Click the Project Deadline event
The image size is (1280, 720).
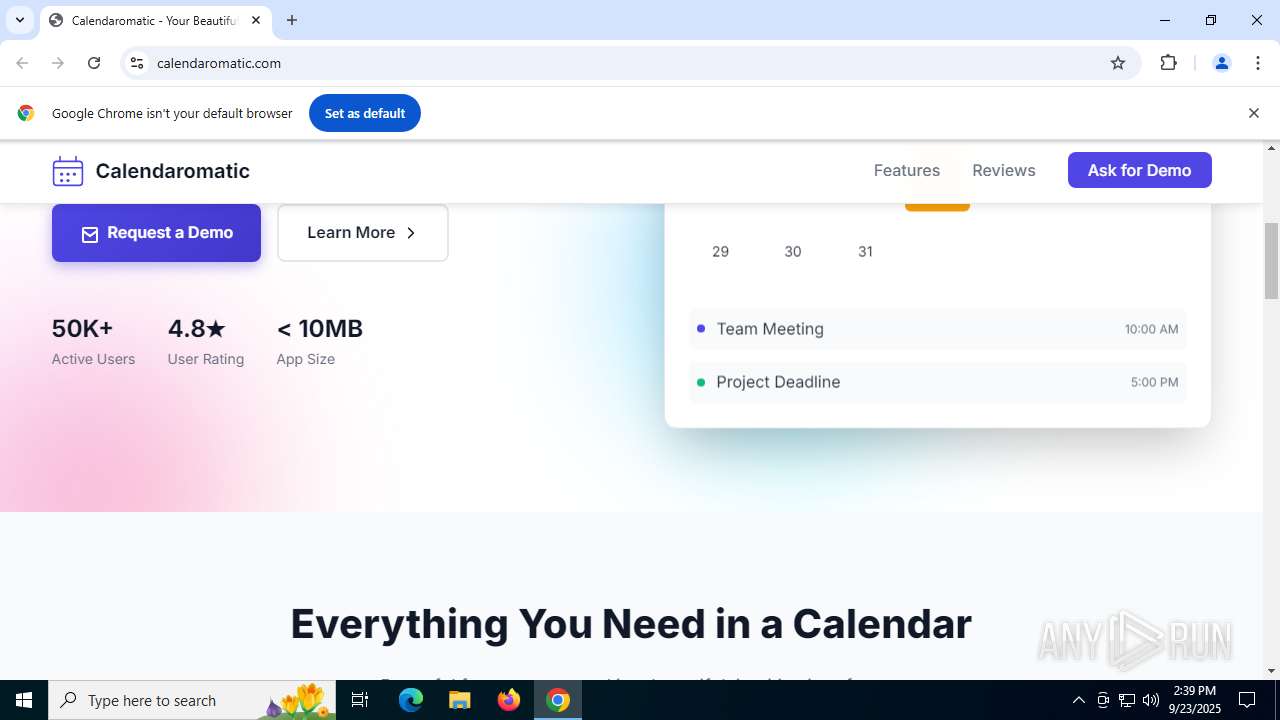point(937,382)
